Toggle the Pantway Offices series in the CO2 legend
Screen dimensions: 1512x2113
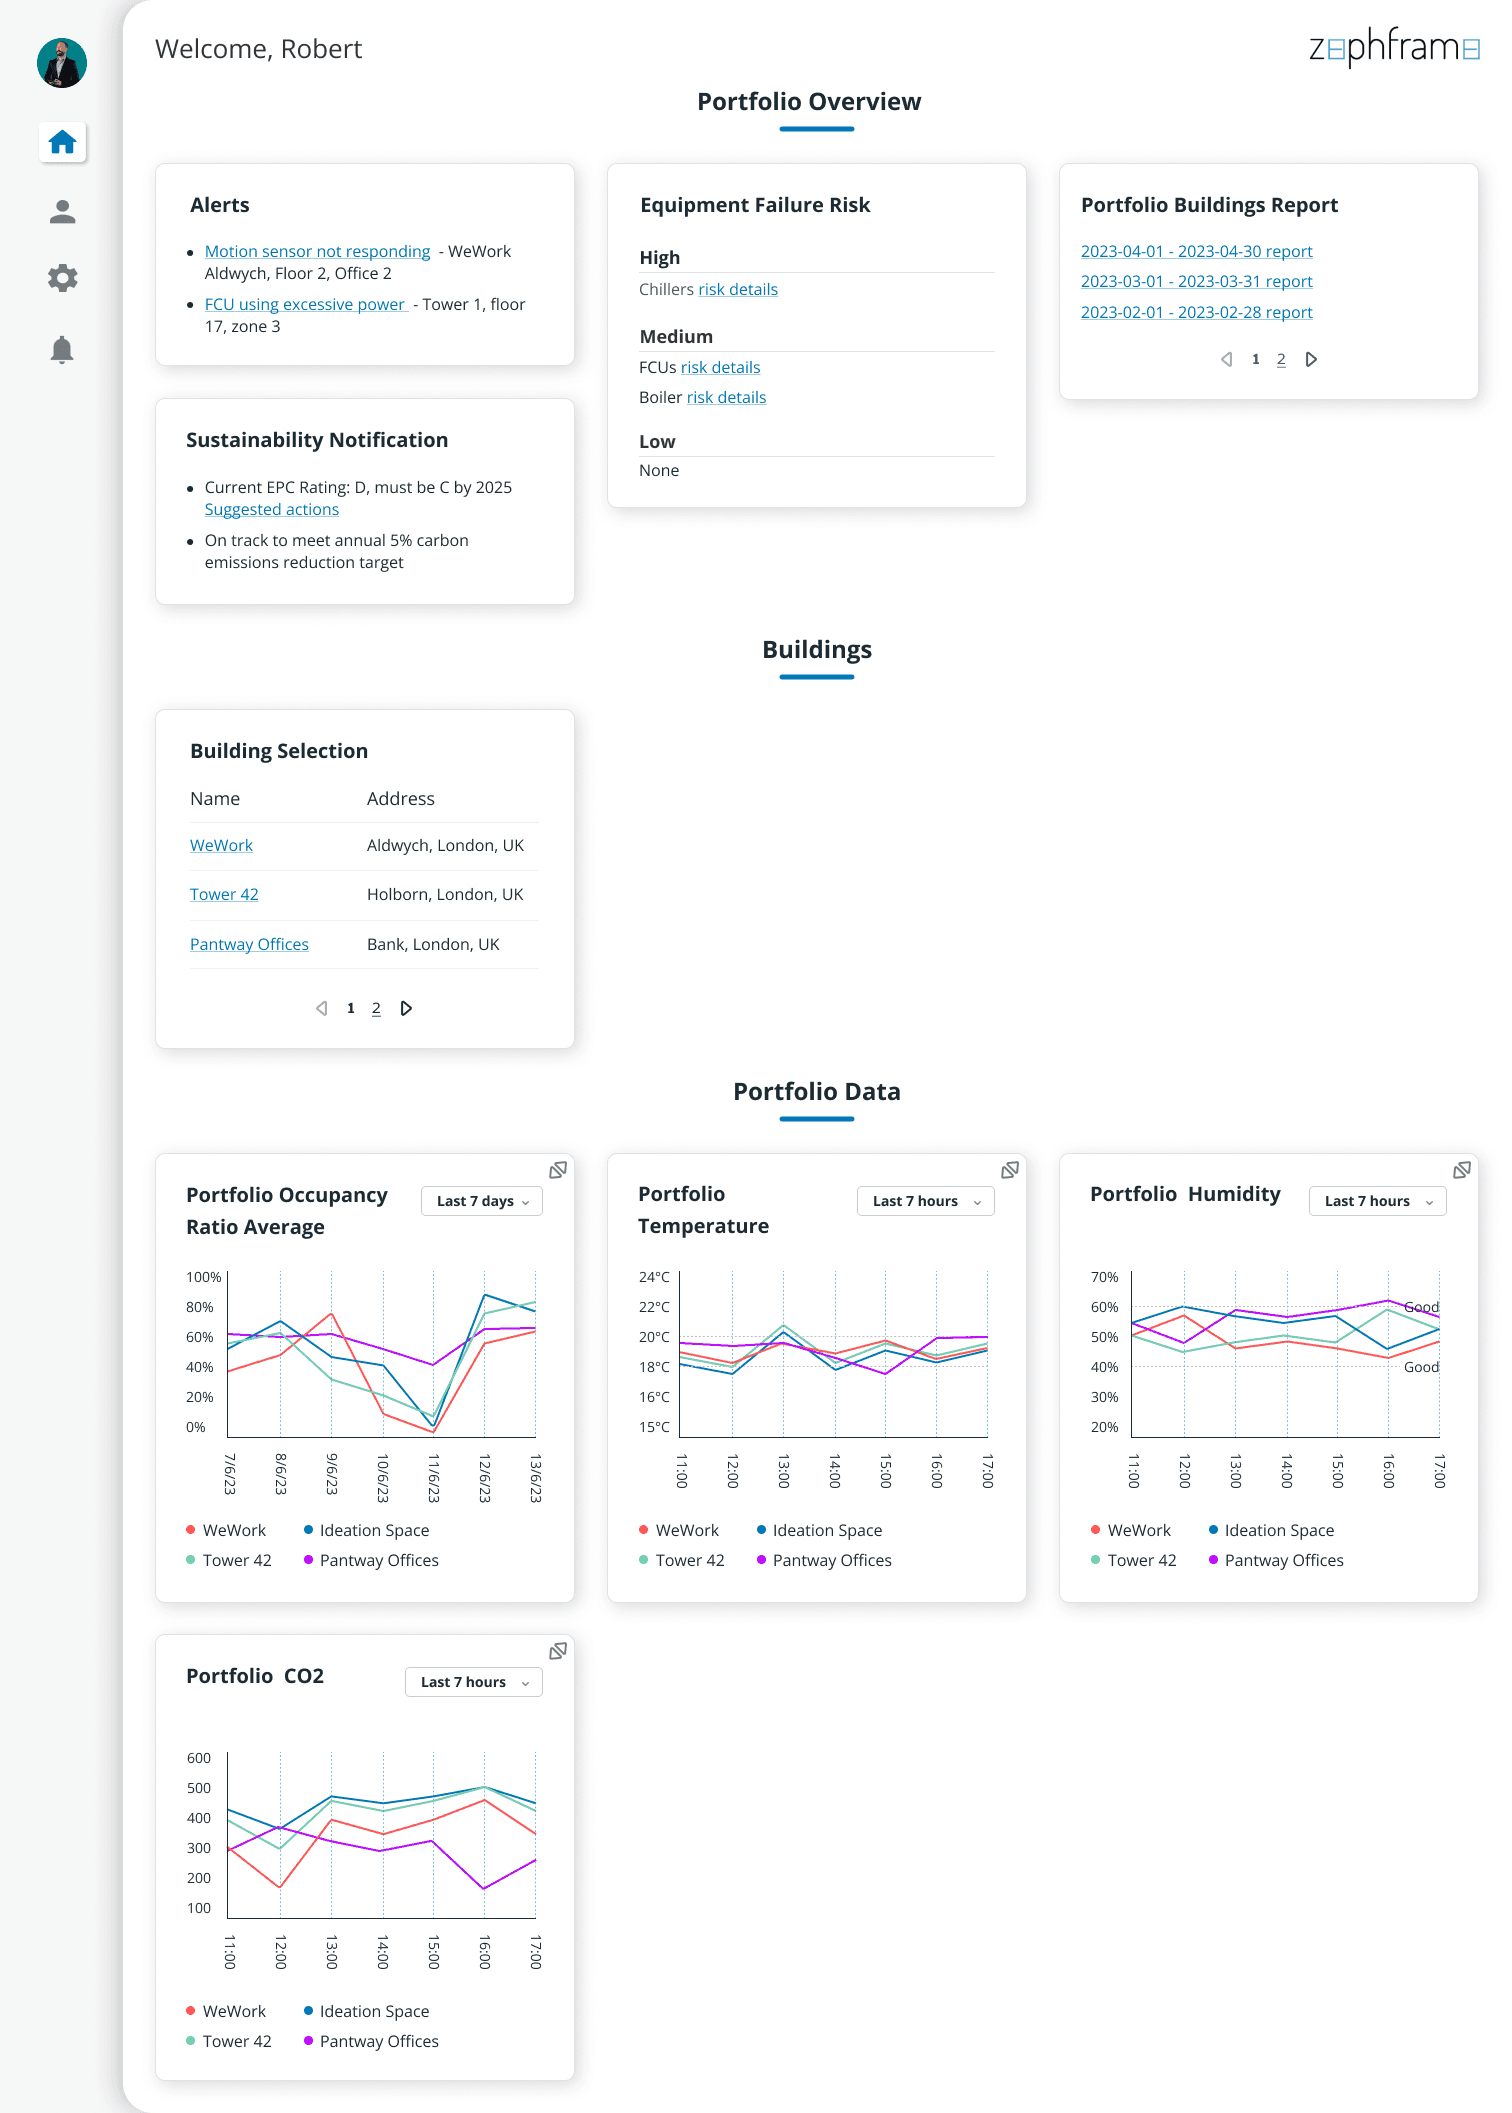(371, 2041)
